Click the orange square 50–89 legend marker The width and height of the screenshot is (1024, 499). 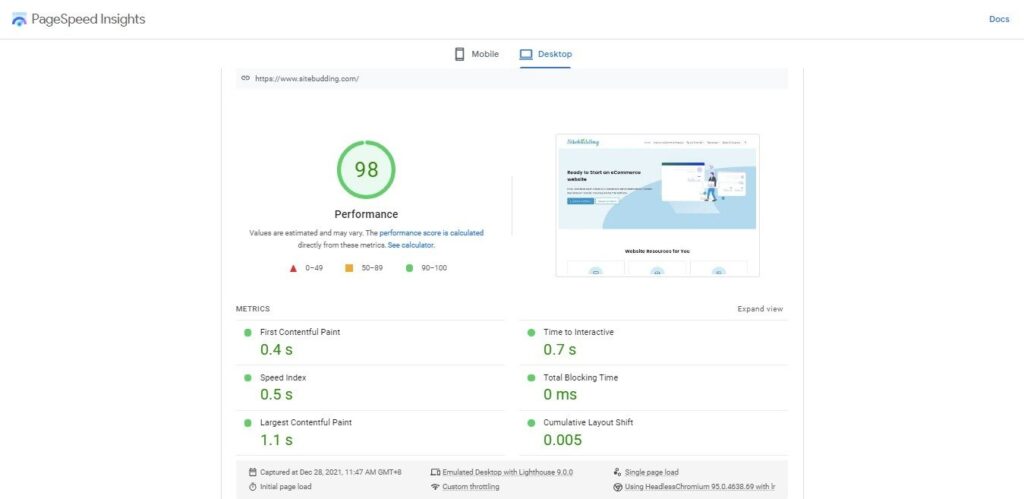(349, 268)
